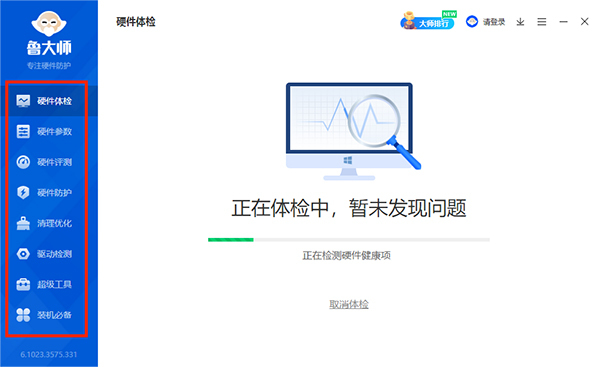Click the monitor magnifier illustration
This screenshot has width=600, height=367.
point(353,131)
